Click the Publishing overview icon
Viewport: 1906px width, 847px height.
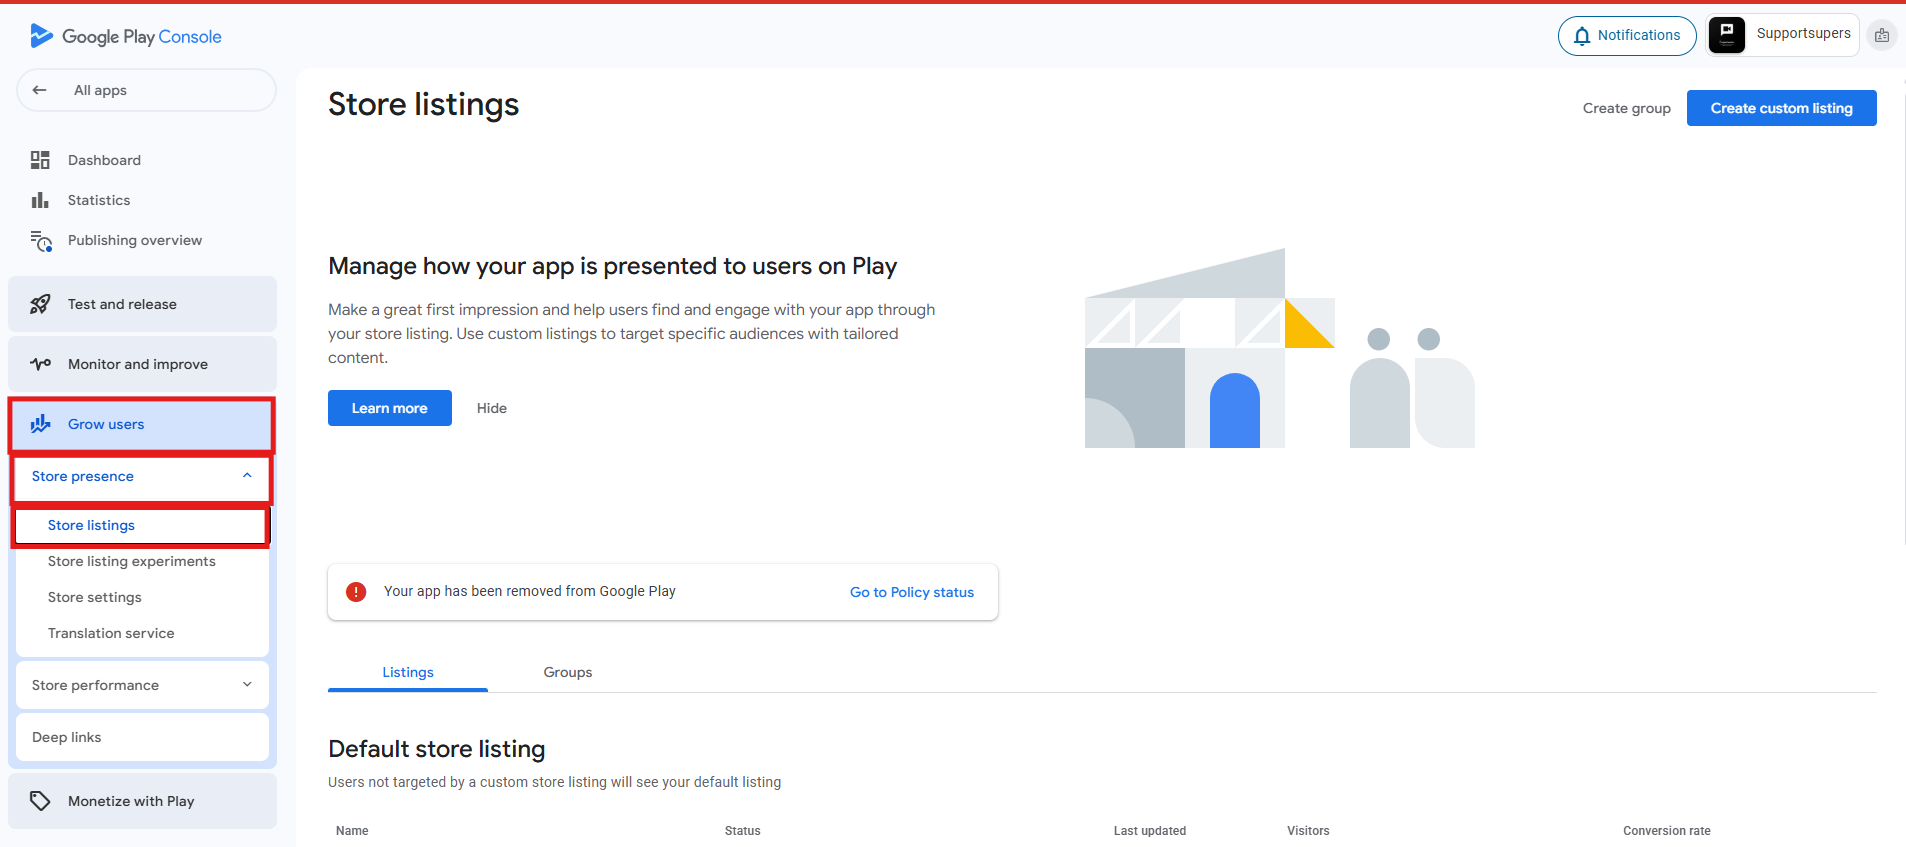[41, 241]
